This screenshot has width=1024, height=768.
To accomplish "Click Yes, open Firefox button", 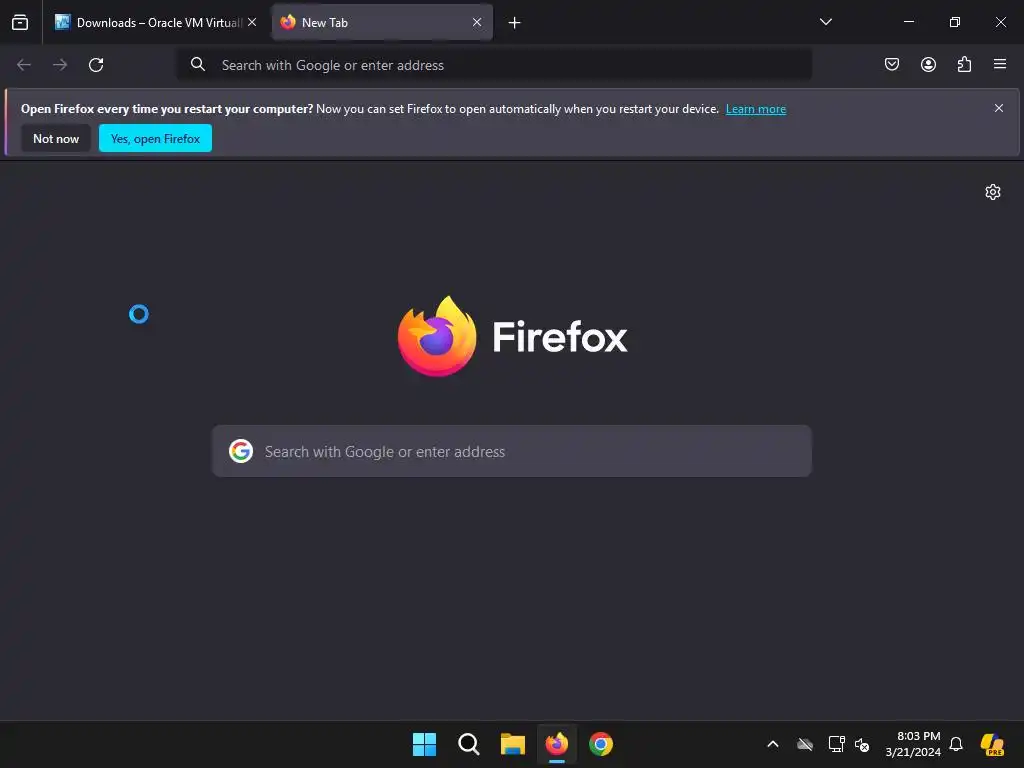I will pyautogui.click(x=155, y=138).
